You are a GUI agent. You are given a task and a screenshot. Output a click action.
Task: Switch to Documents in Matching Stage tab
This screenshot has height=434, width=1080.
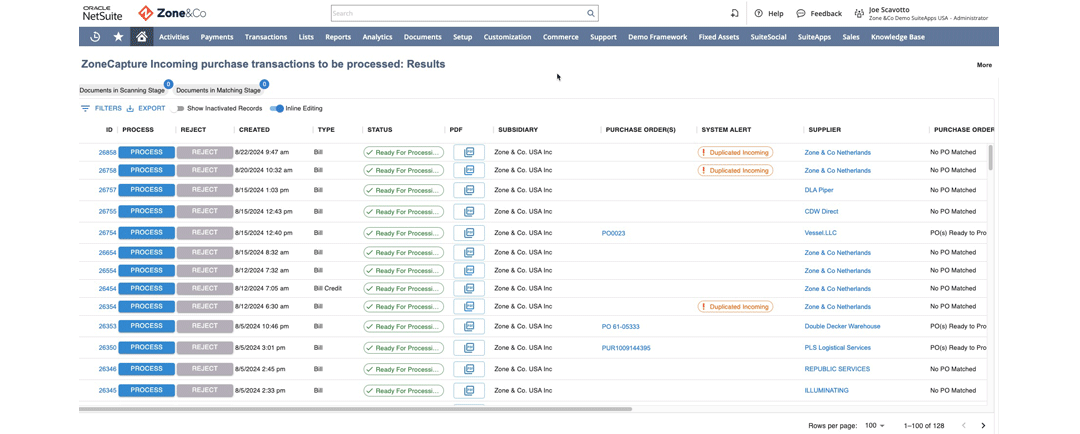pyautogui.click(x=218, y=90)
